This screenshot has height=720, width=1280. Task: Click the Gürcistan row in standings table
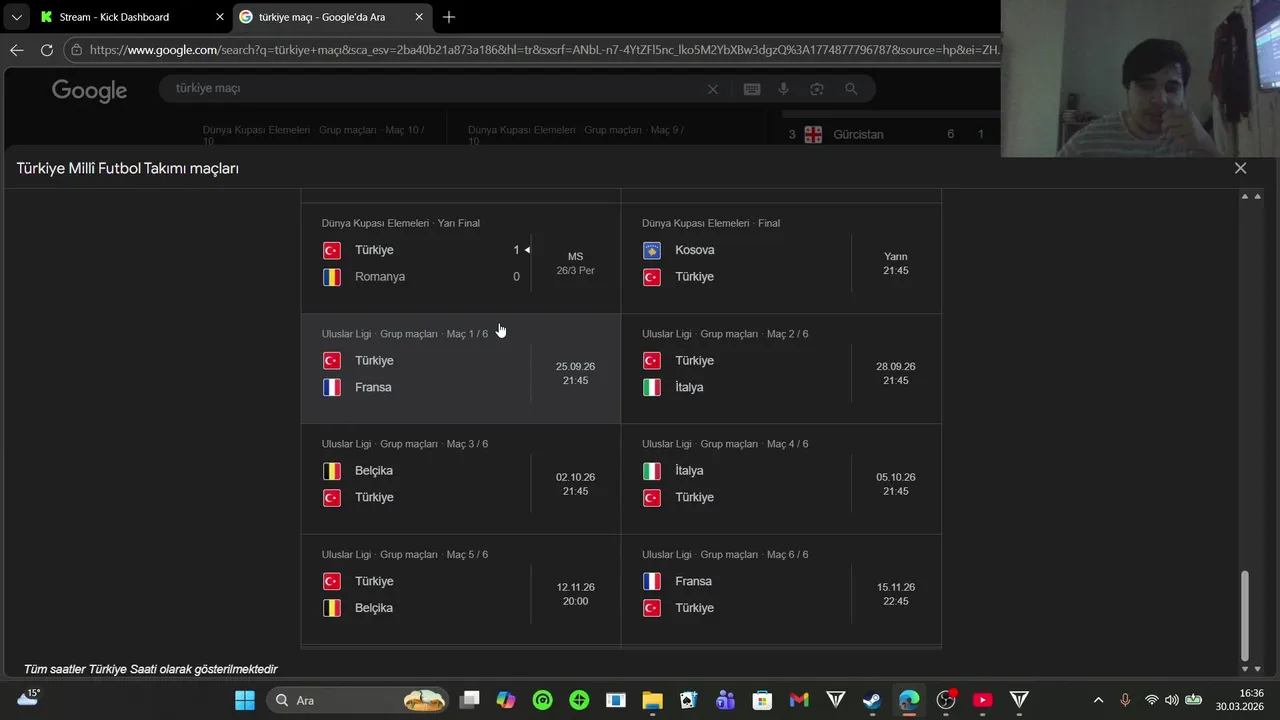click(x=888, y=134)
